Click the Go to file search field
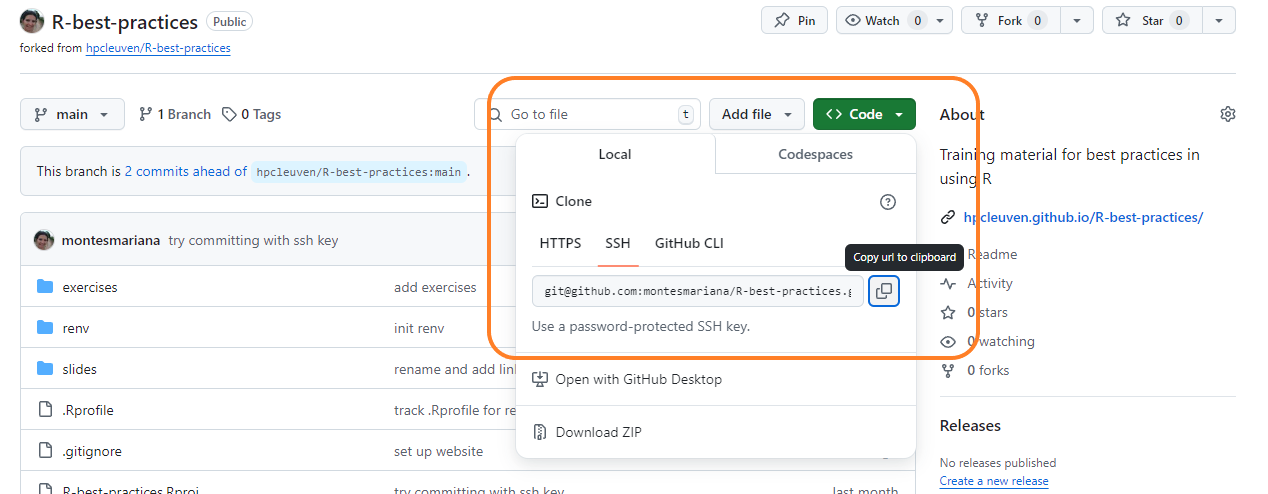 [588, 114]
